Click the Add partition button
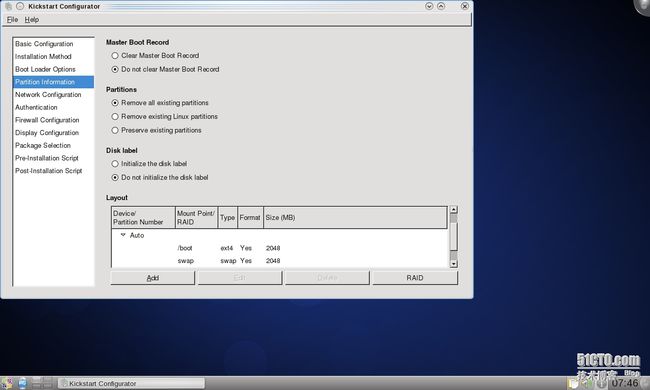This screenshot has width=650, height=390. (153, 278)
